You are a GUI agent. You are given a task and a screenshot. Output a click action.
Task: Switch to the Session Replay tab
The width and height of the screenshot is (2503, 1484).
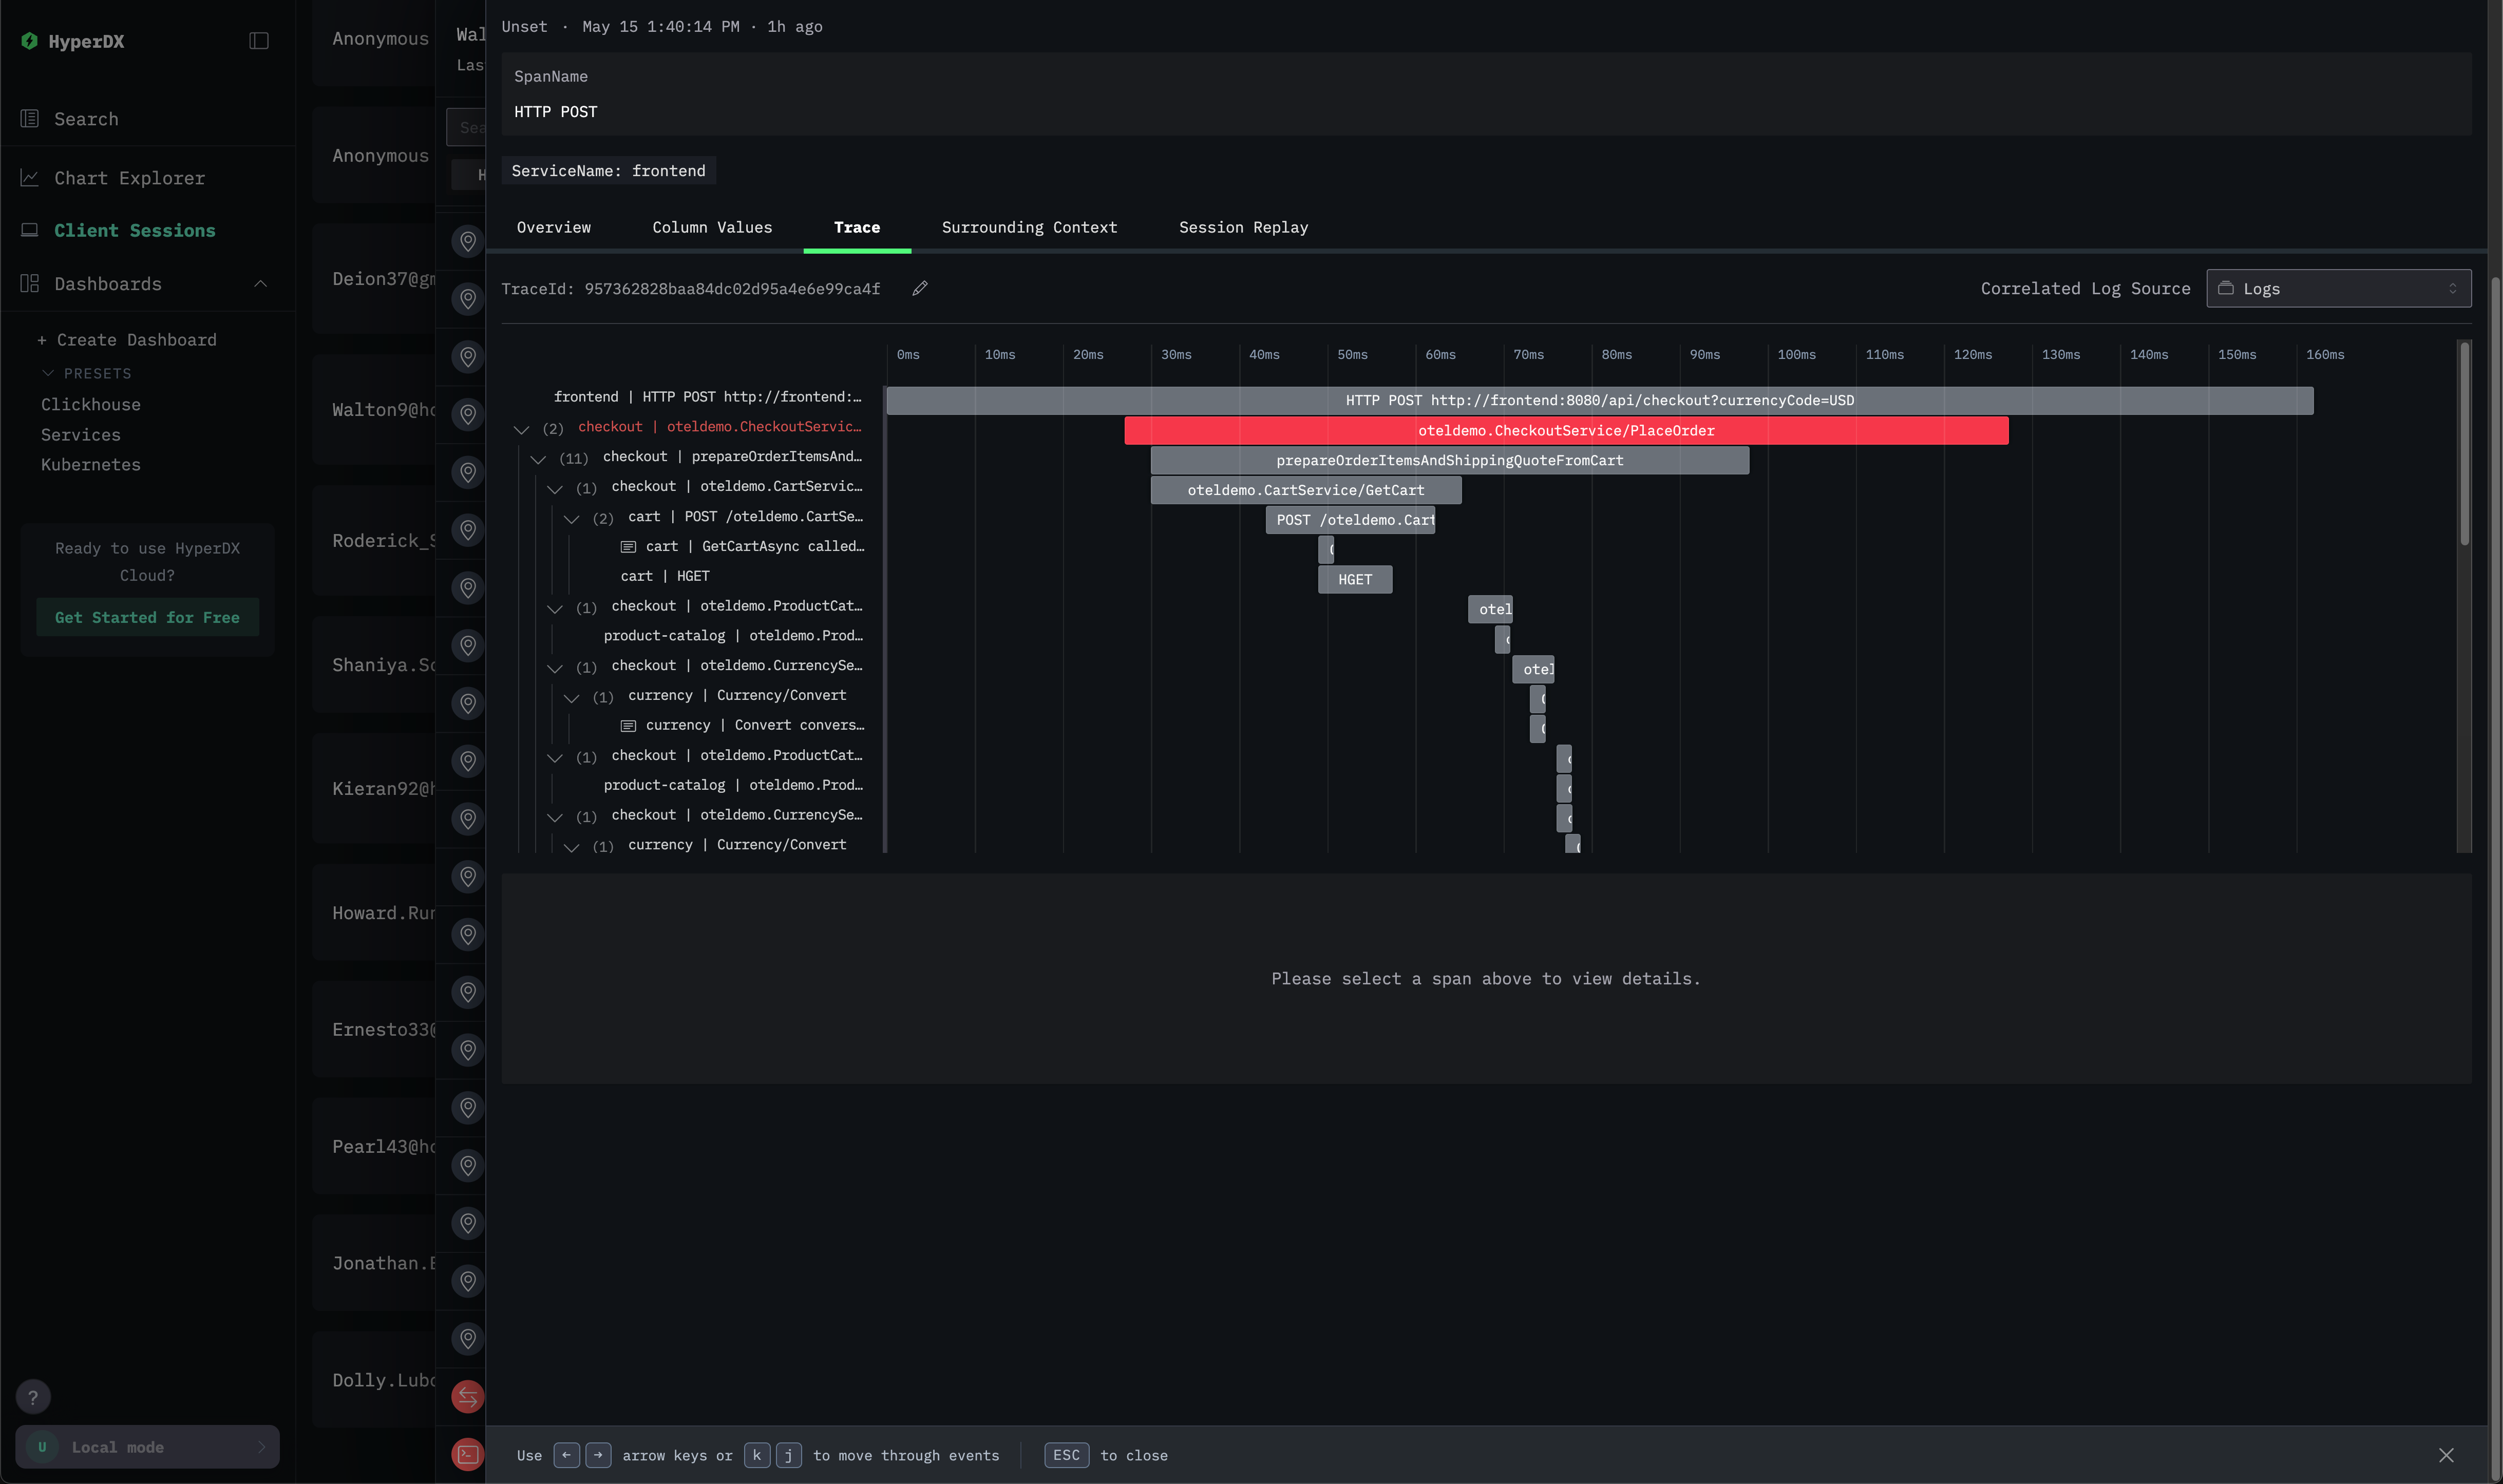(x=1243, y=228)
